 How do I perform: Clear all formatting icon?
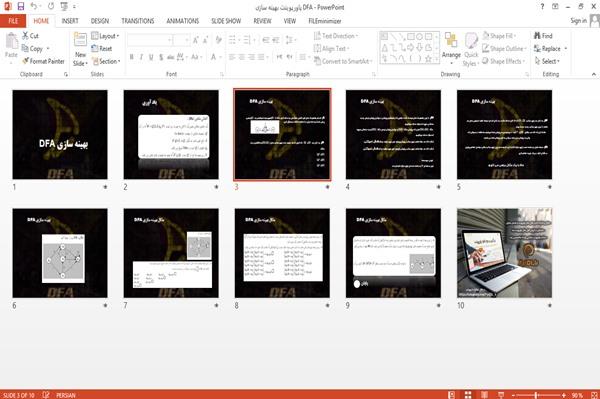click(x=219, y=40)
